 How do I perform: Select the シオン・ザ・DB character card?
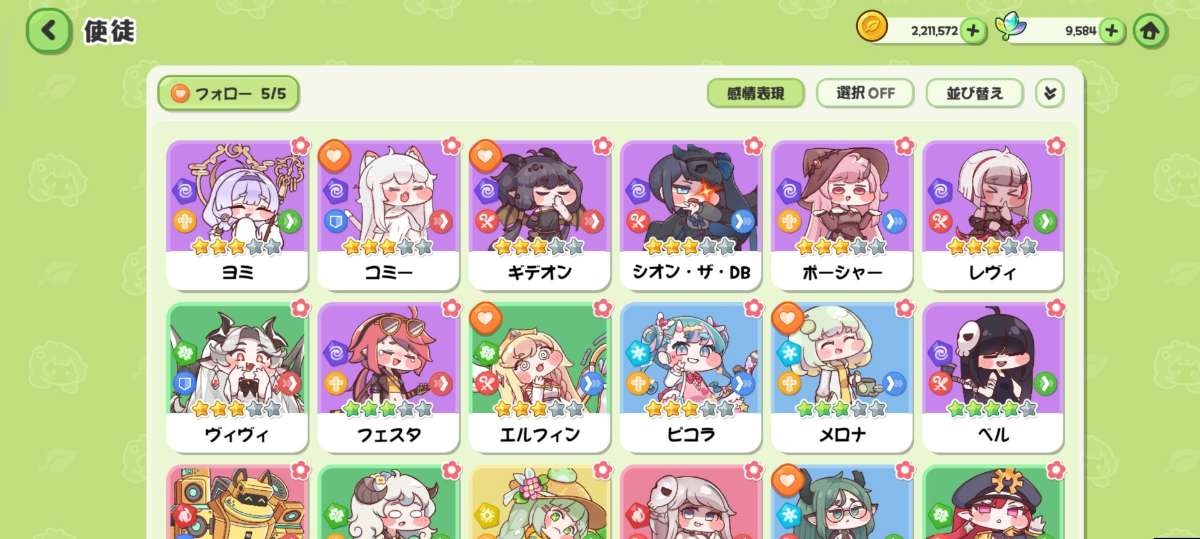pos(691,214)
